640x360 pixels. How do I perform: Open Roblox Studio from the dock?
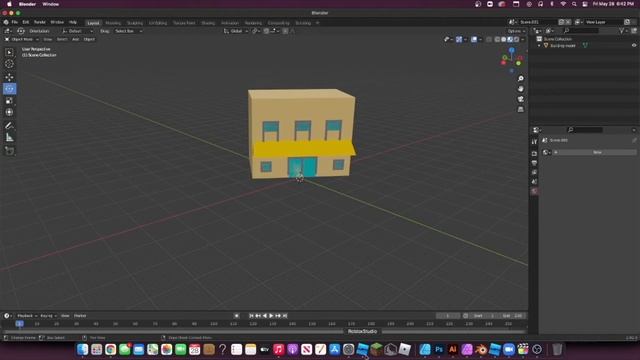click(x=362, y=349)
